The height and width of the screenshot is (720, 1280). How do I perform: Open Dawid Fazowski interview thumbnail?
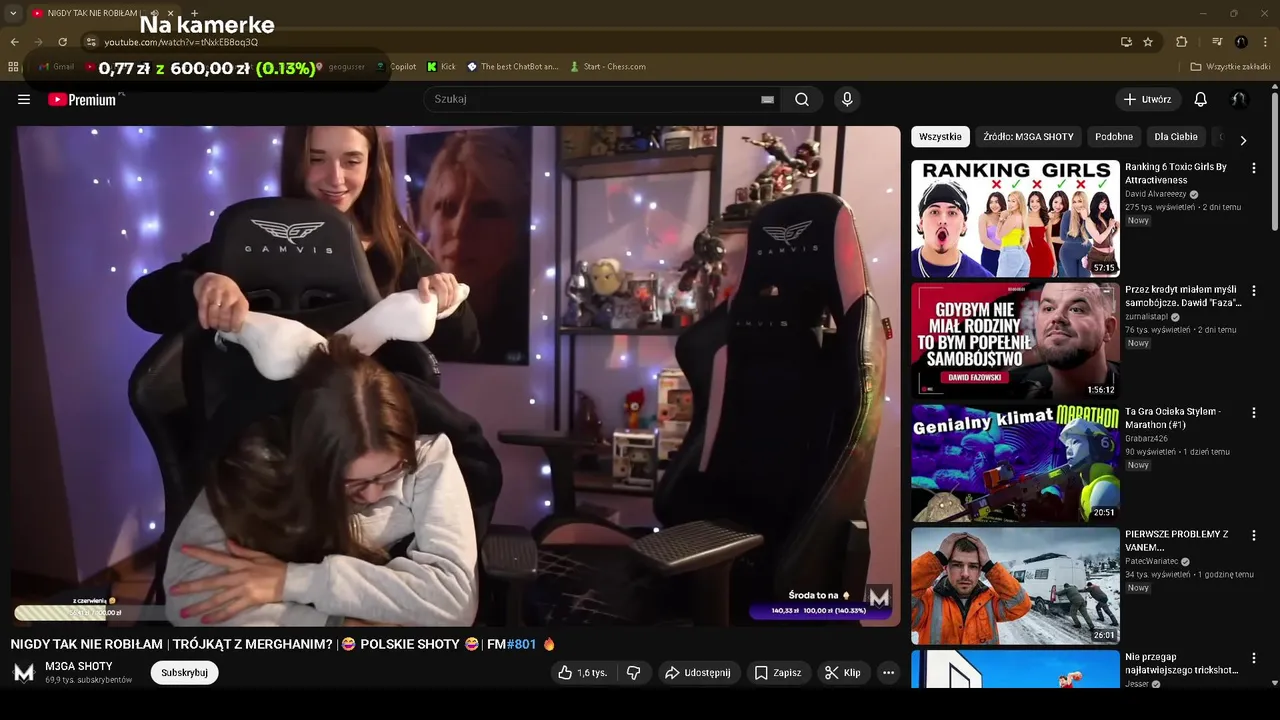(x=1015, y=341)
